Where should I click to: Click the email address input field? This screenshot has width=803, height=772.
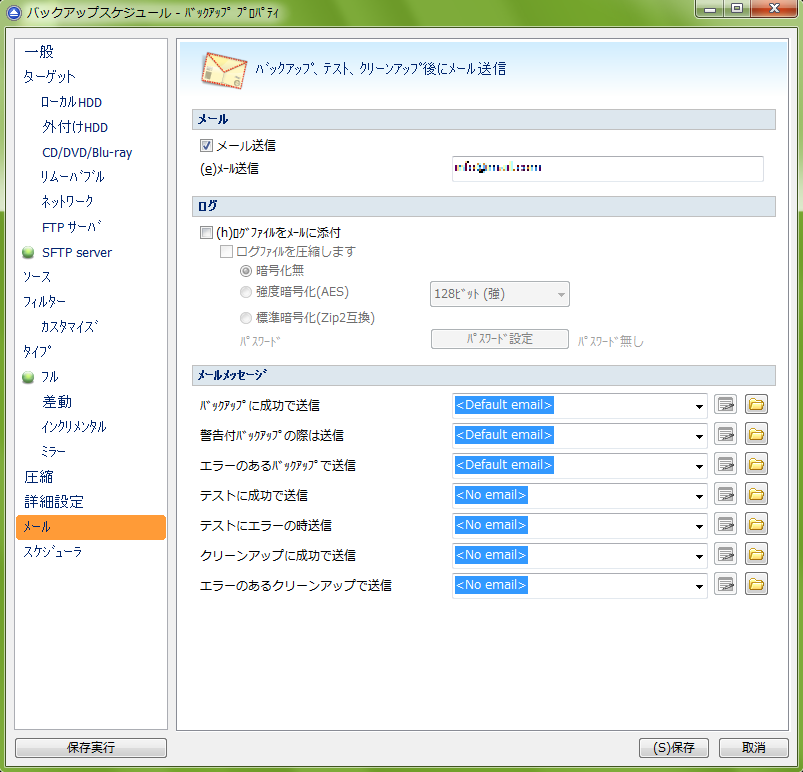point(607,169)
